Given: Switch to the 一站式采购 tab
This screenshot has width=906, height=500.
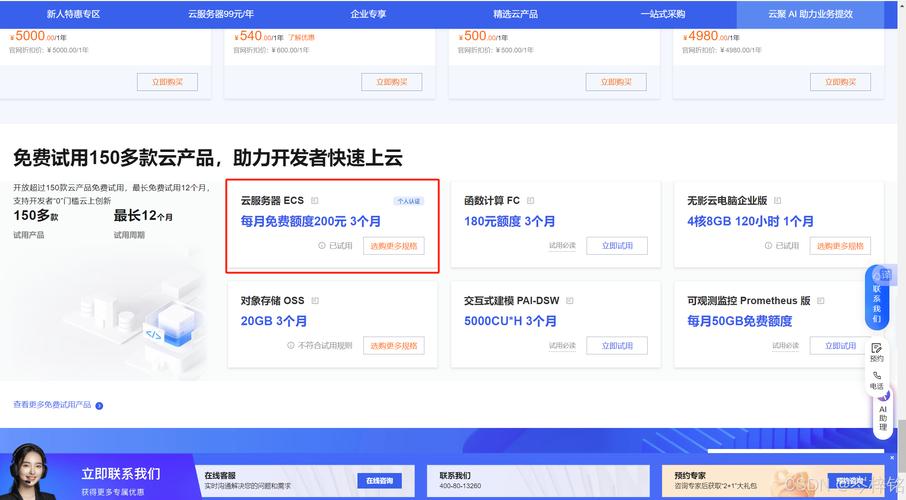Looking at the screenshot, I should tap(663, 14).
